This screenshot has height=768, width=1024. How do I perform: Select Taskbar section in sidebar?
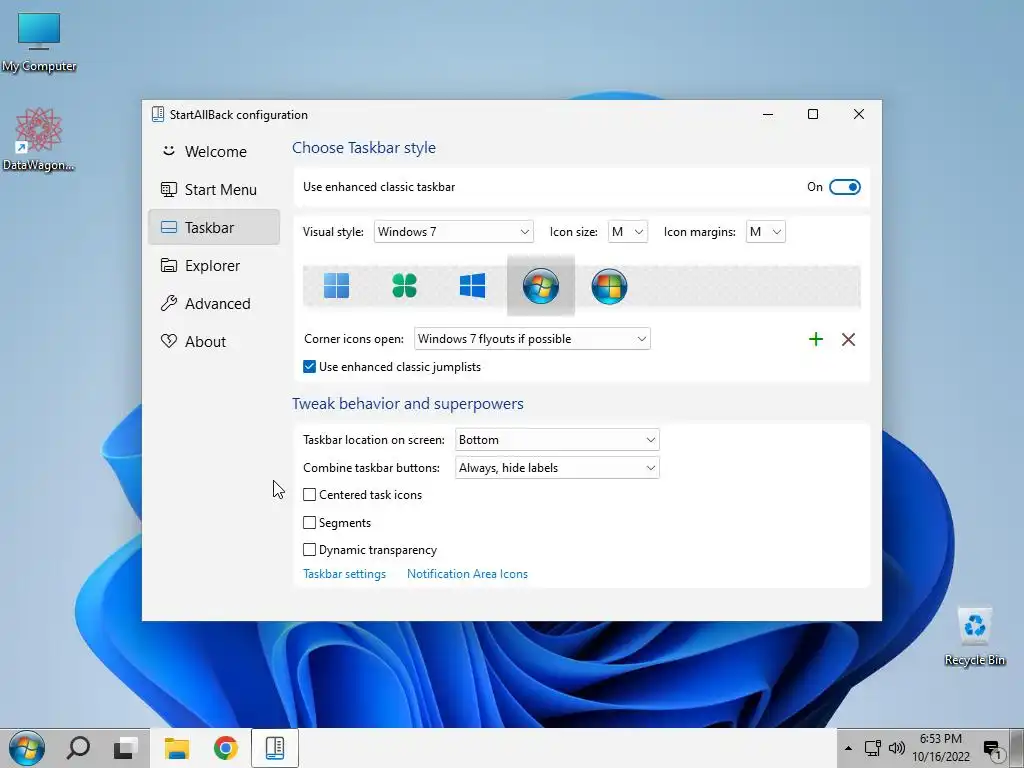[214, 227]
